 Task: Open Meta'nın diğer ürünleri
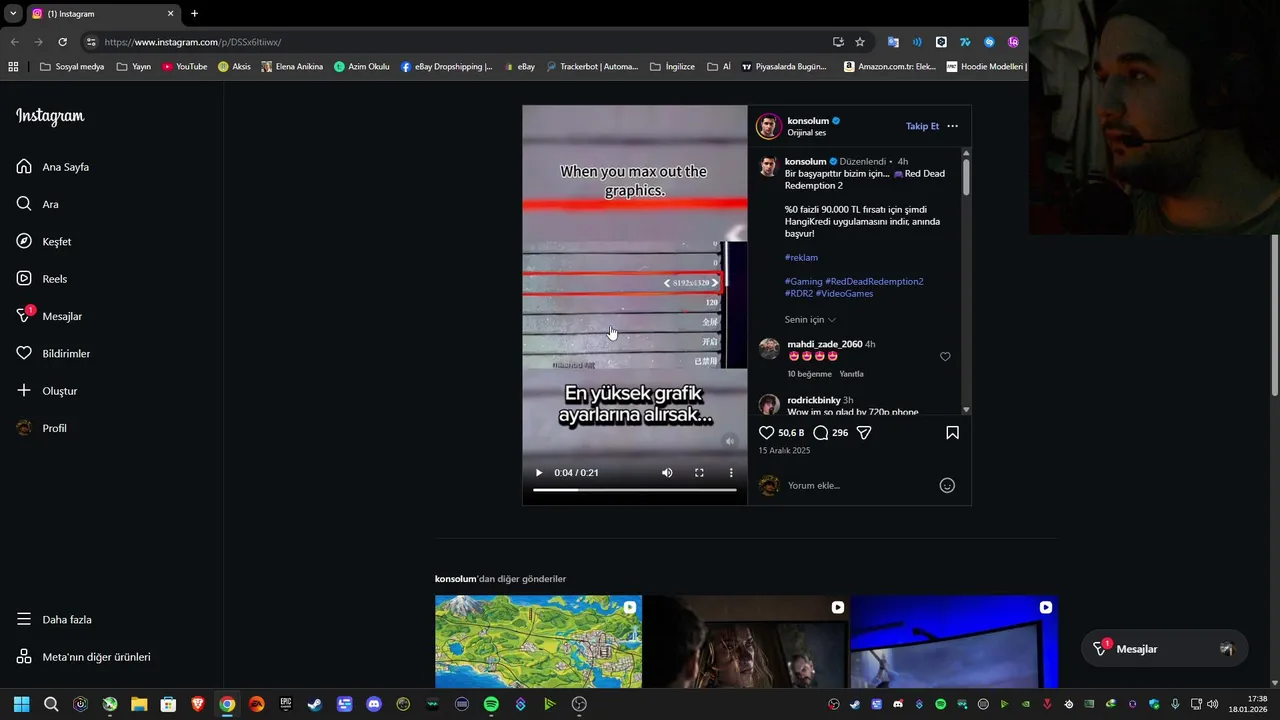pyautogui.click(x=83, y=657)
